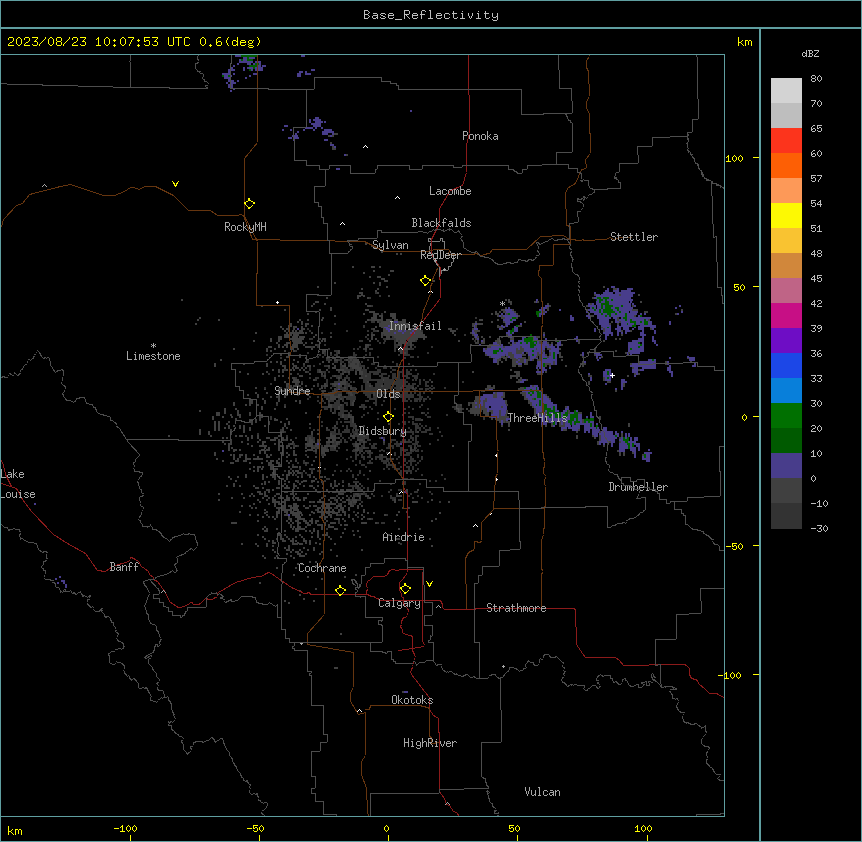Pick the bright green legend swatch below 30

pyautogui.click(x=786, y=416)
